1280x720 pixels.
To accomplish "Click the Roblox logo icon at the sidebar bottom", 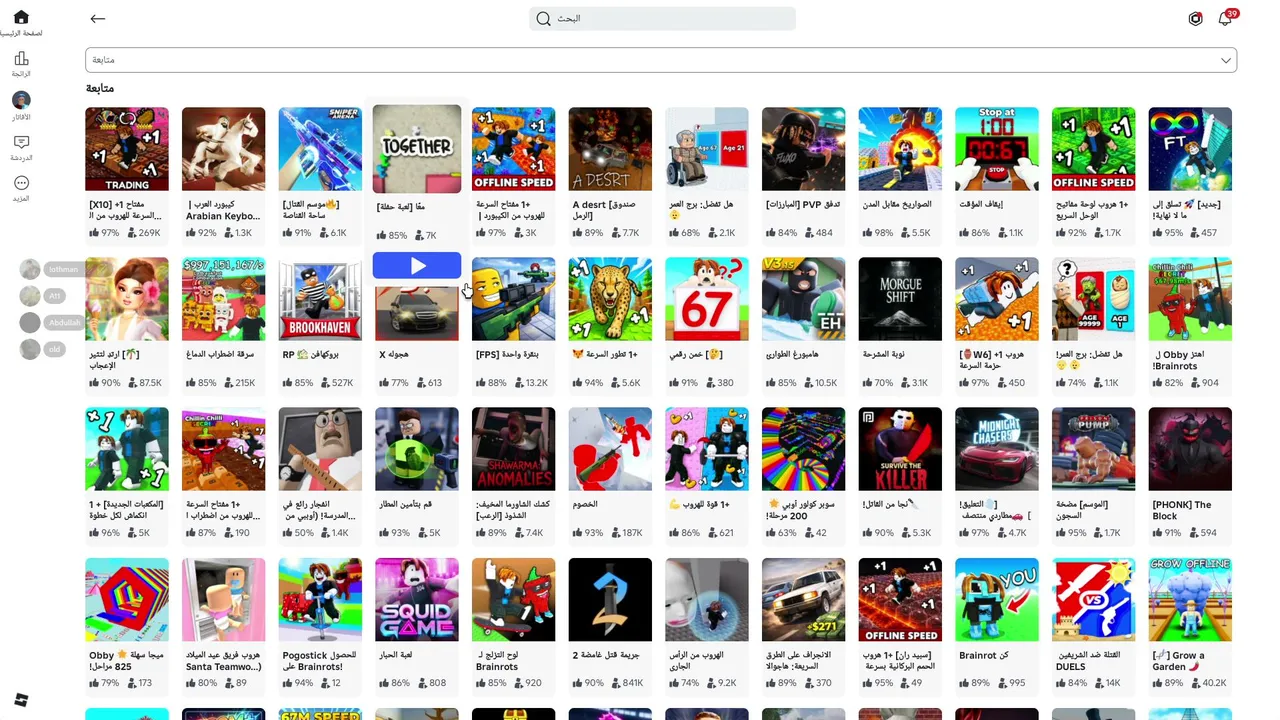I will [x=21, y=700].
